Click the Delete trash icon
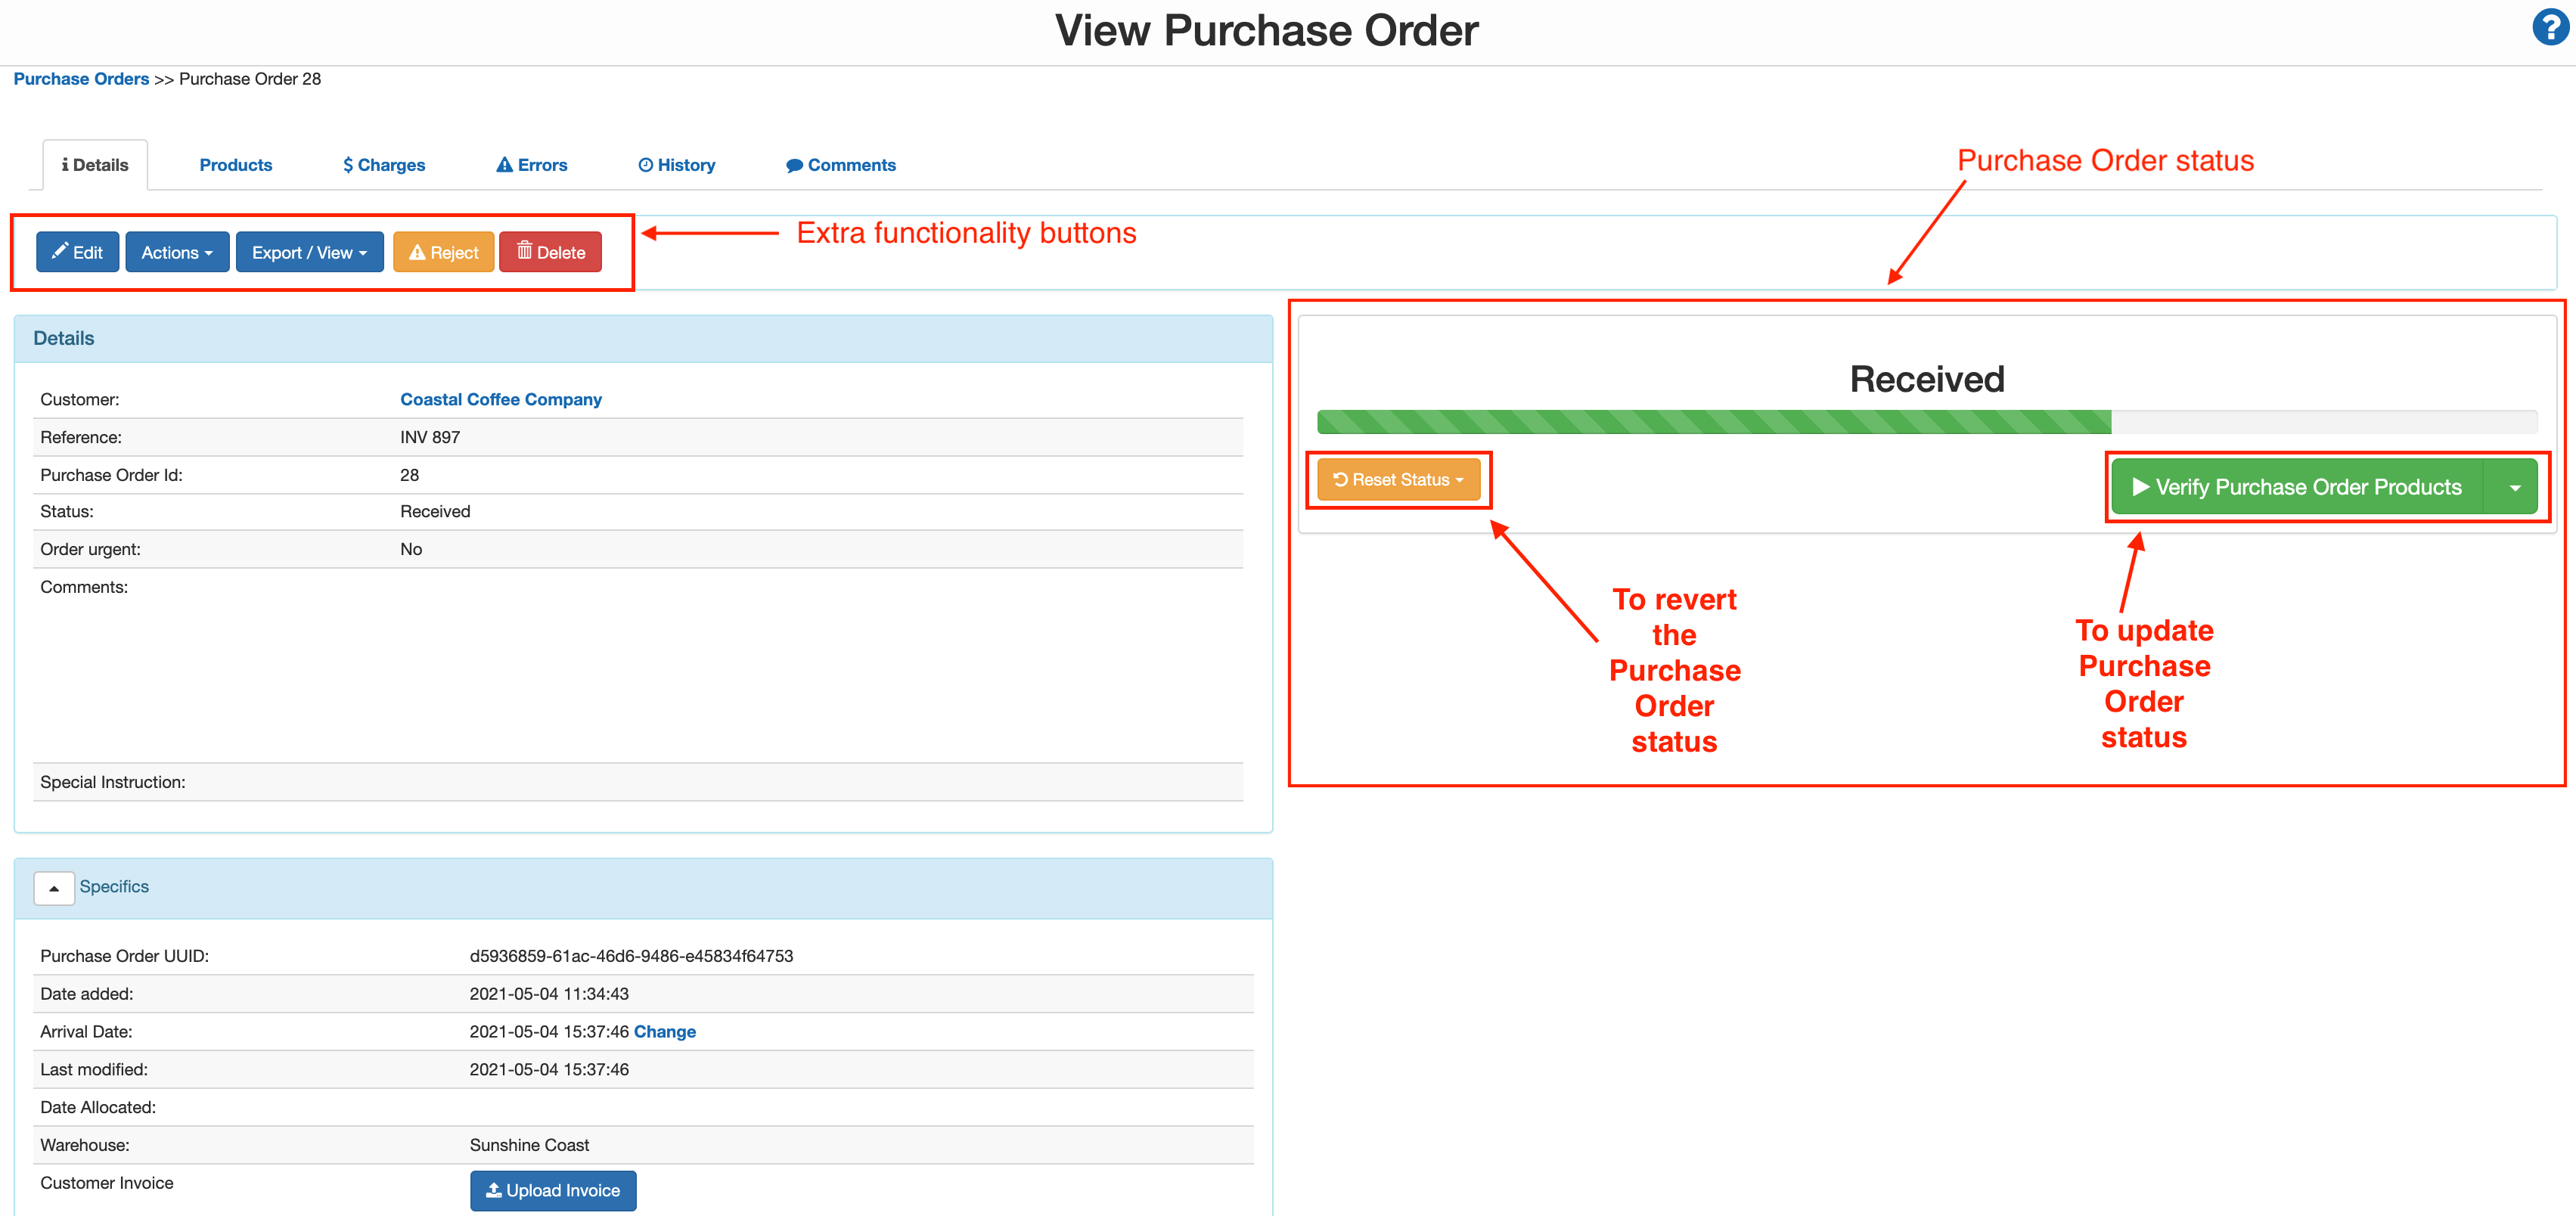Screen dimensions: 2576x1216 525,252
